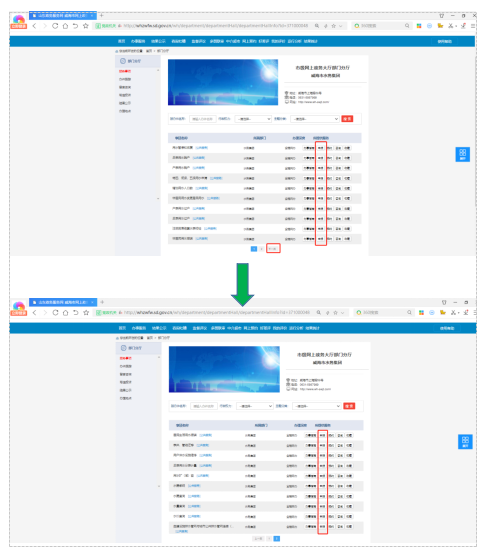Click the red search button in the upper filter bar
Image resolution: width=491 pixels, height=559 pixels.
coord(347,119)
